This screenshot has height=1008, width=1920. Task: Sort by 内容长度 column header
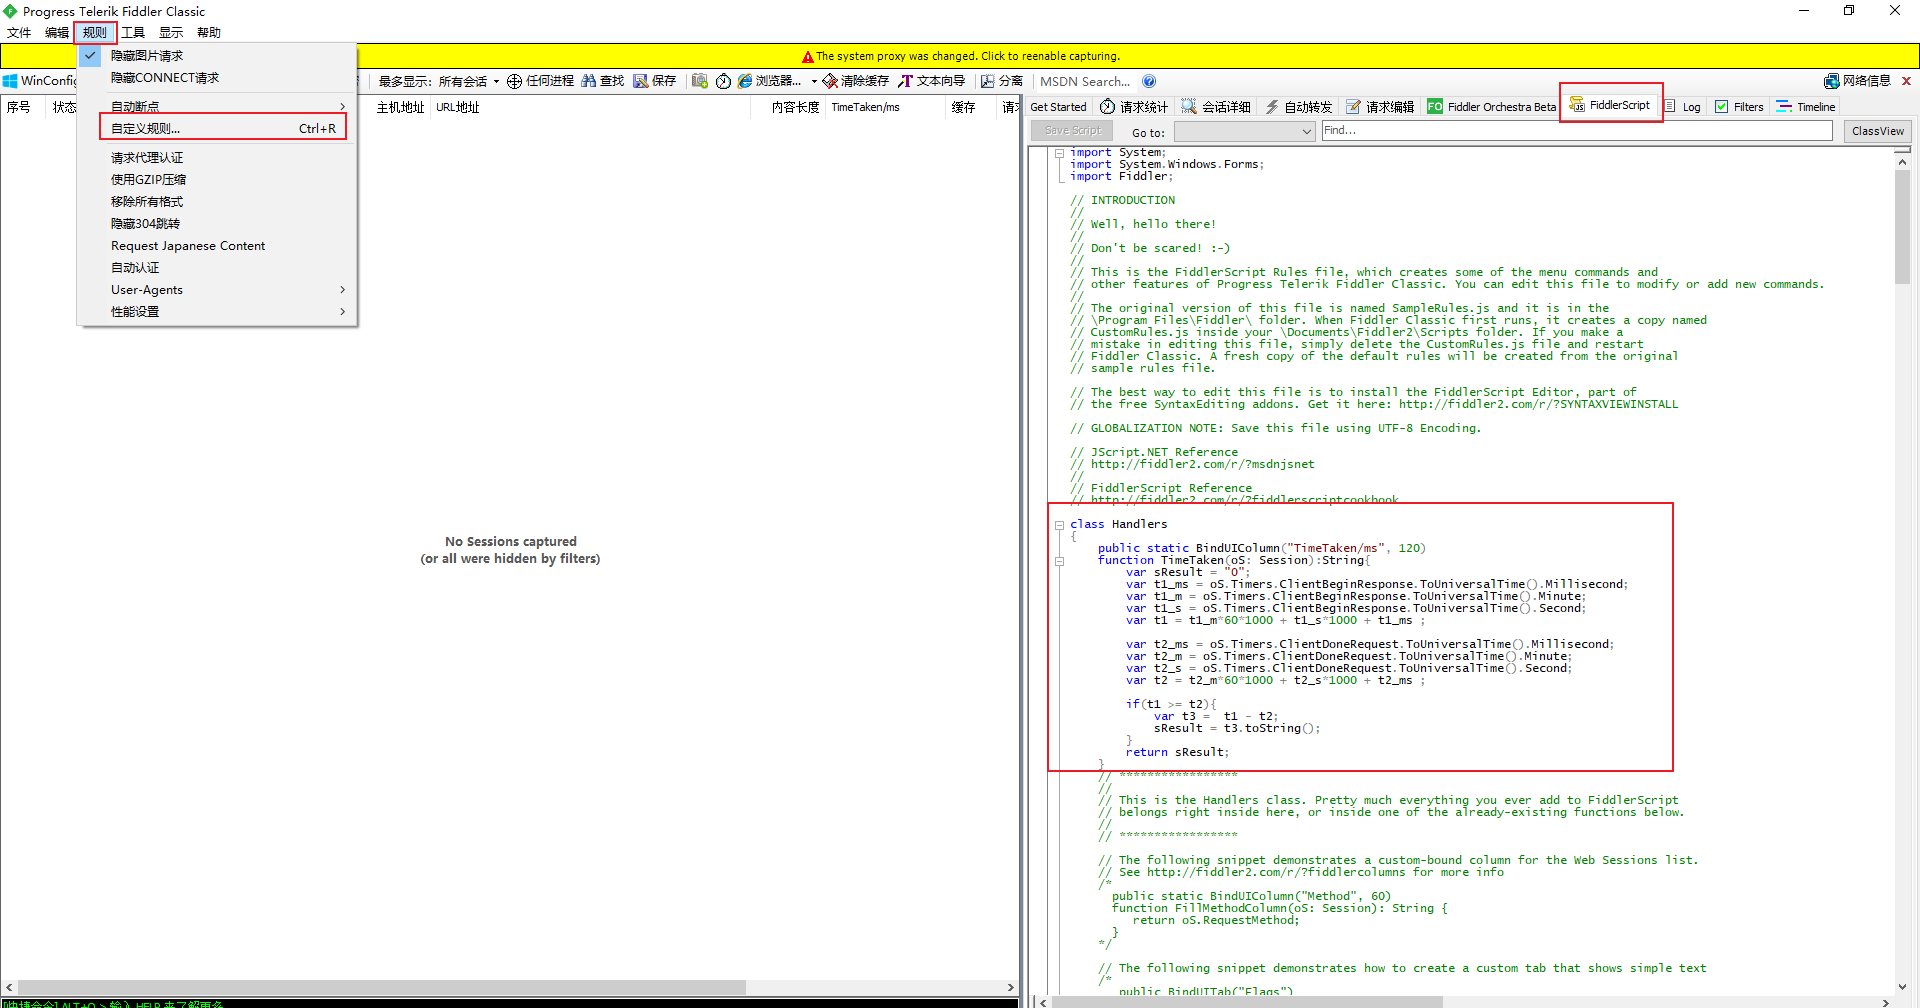(788, 107)
